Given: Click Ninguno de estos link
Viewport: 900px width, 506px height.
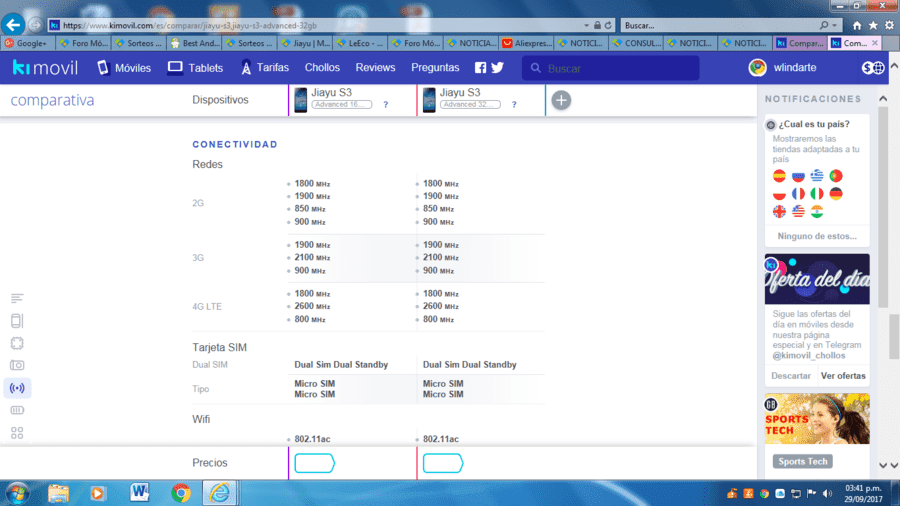Looking at the screenshot, I should point(817,236).
